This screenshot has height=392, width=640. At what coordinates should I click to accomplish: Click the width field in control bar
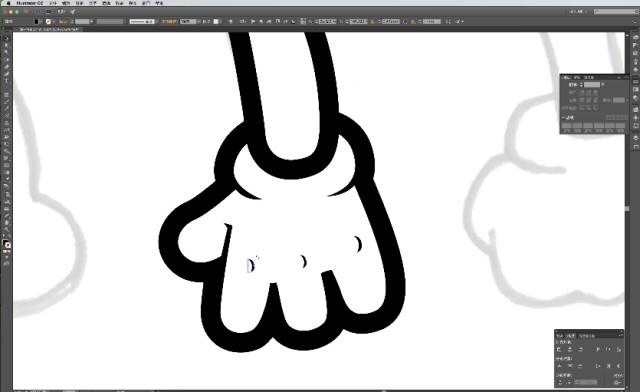pyautogui.click(x=391, y=21)
